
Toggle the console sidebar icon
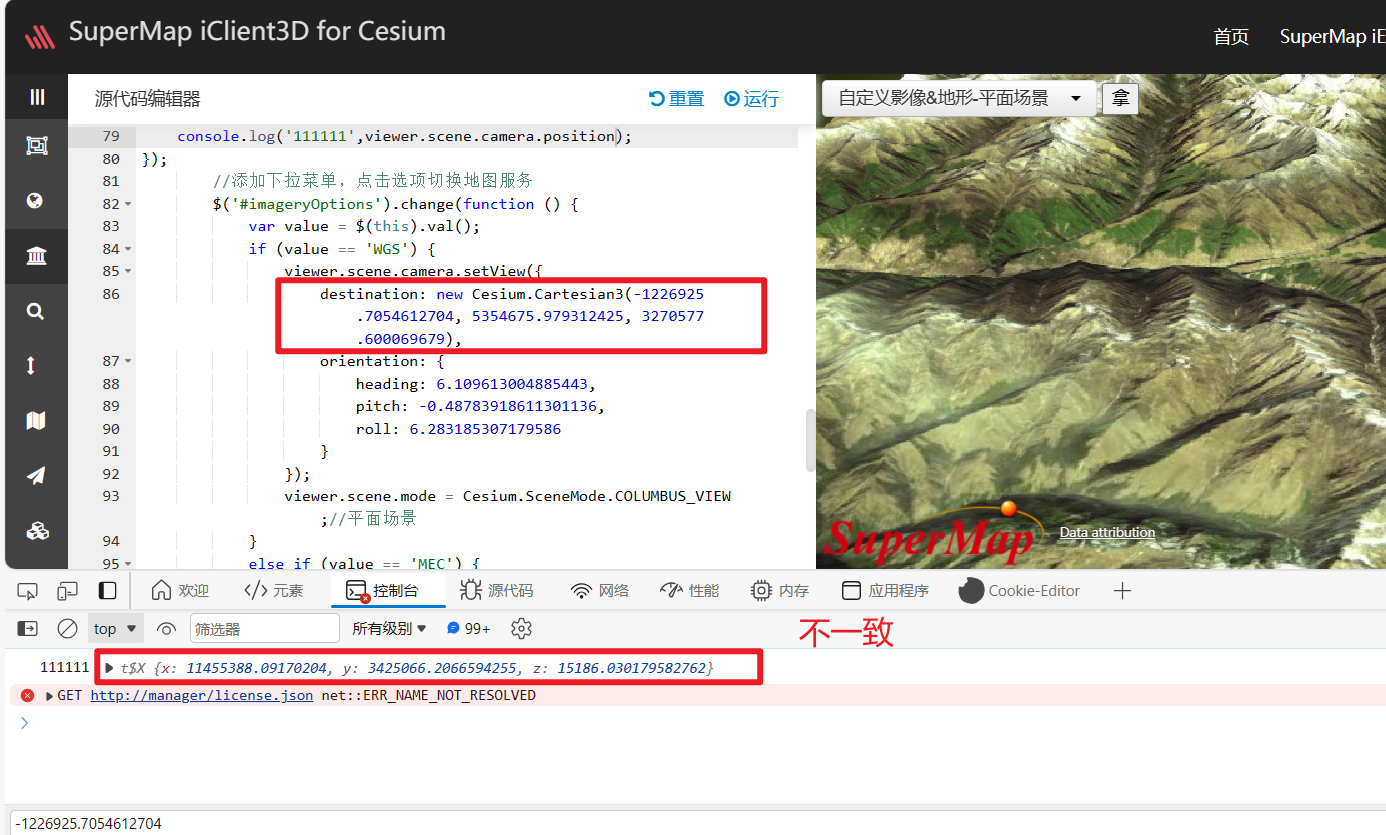click(28, 628)
